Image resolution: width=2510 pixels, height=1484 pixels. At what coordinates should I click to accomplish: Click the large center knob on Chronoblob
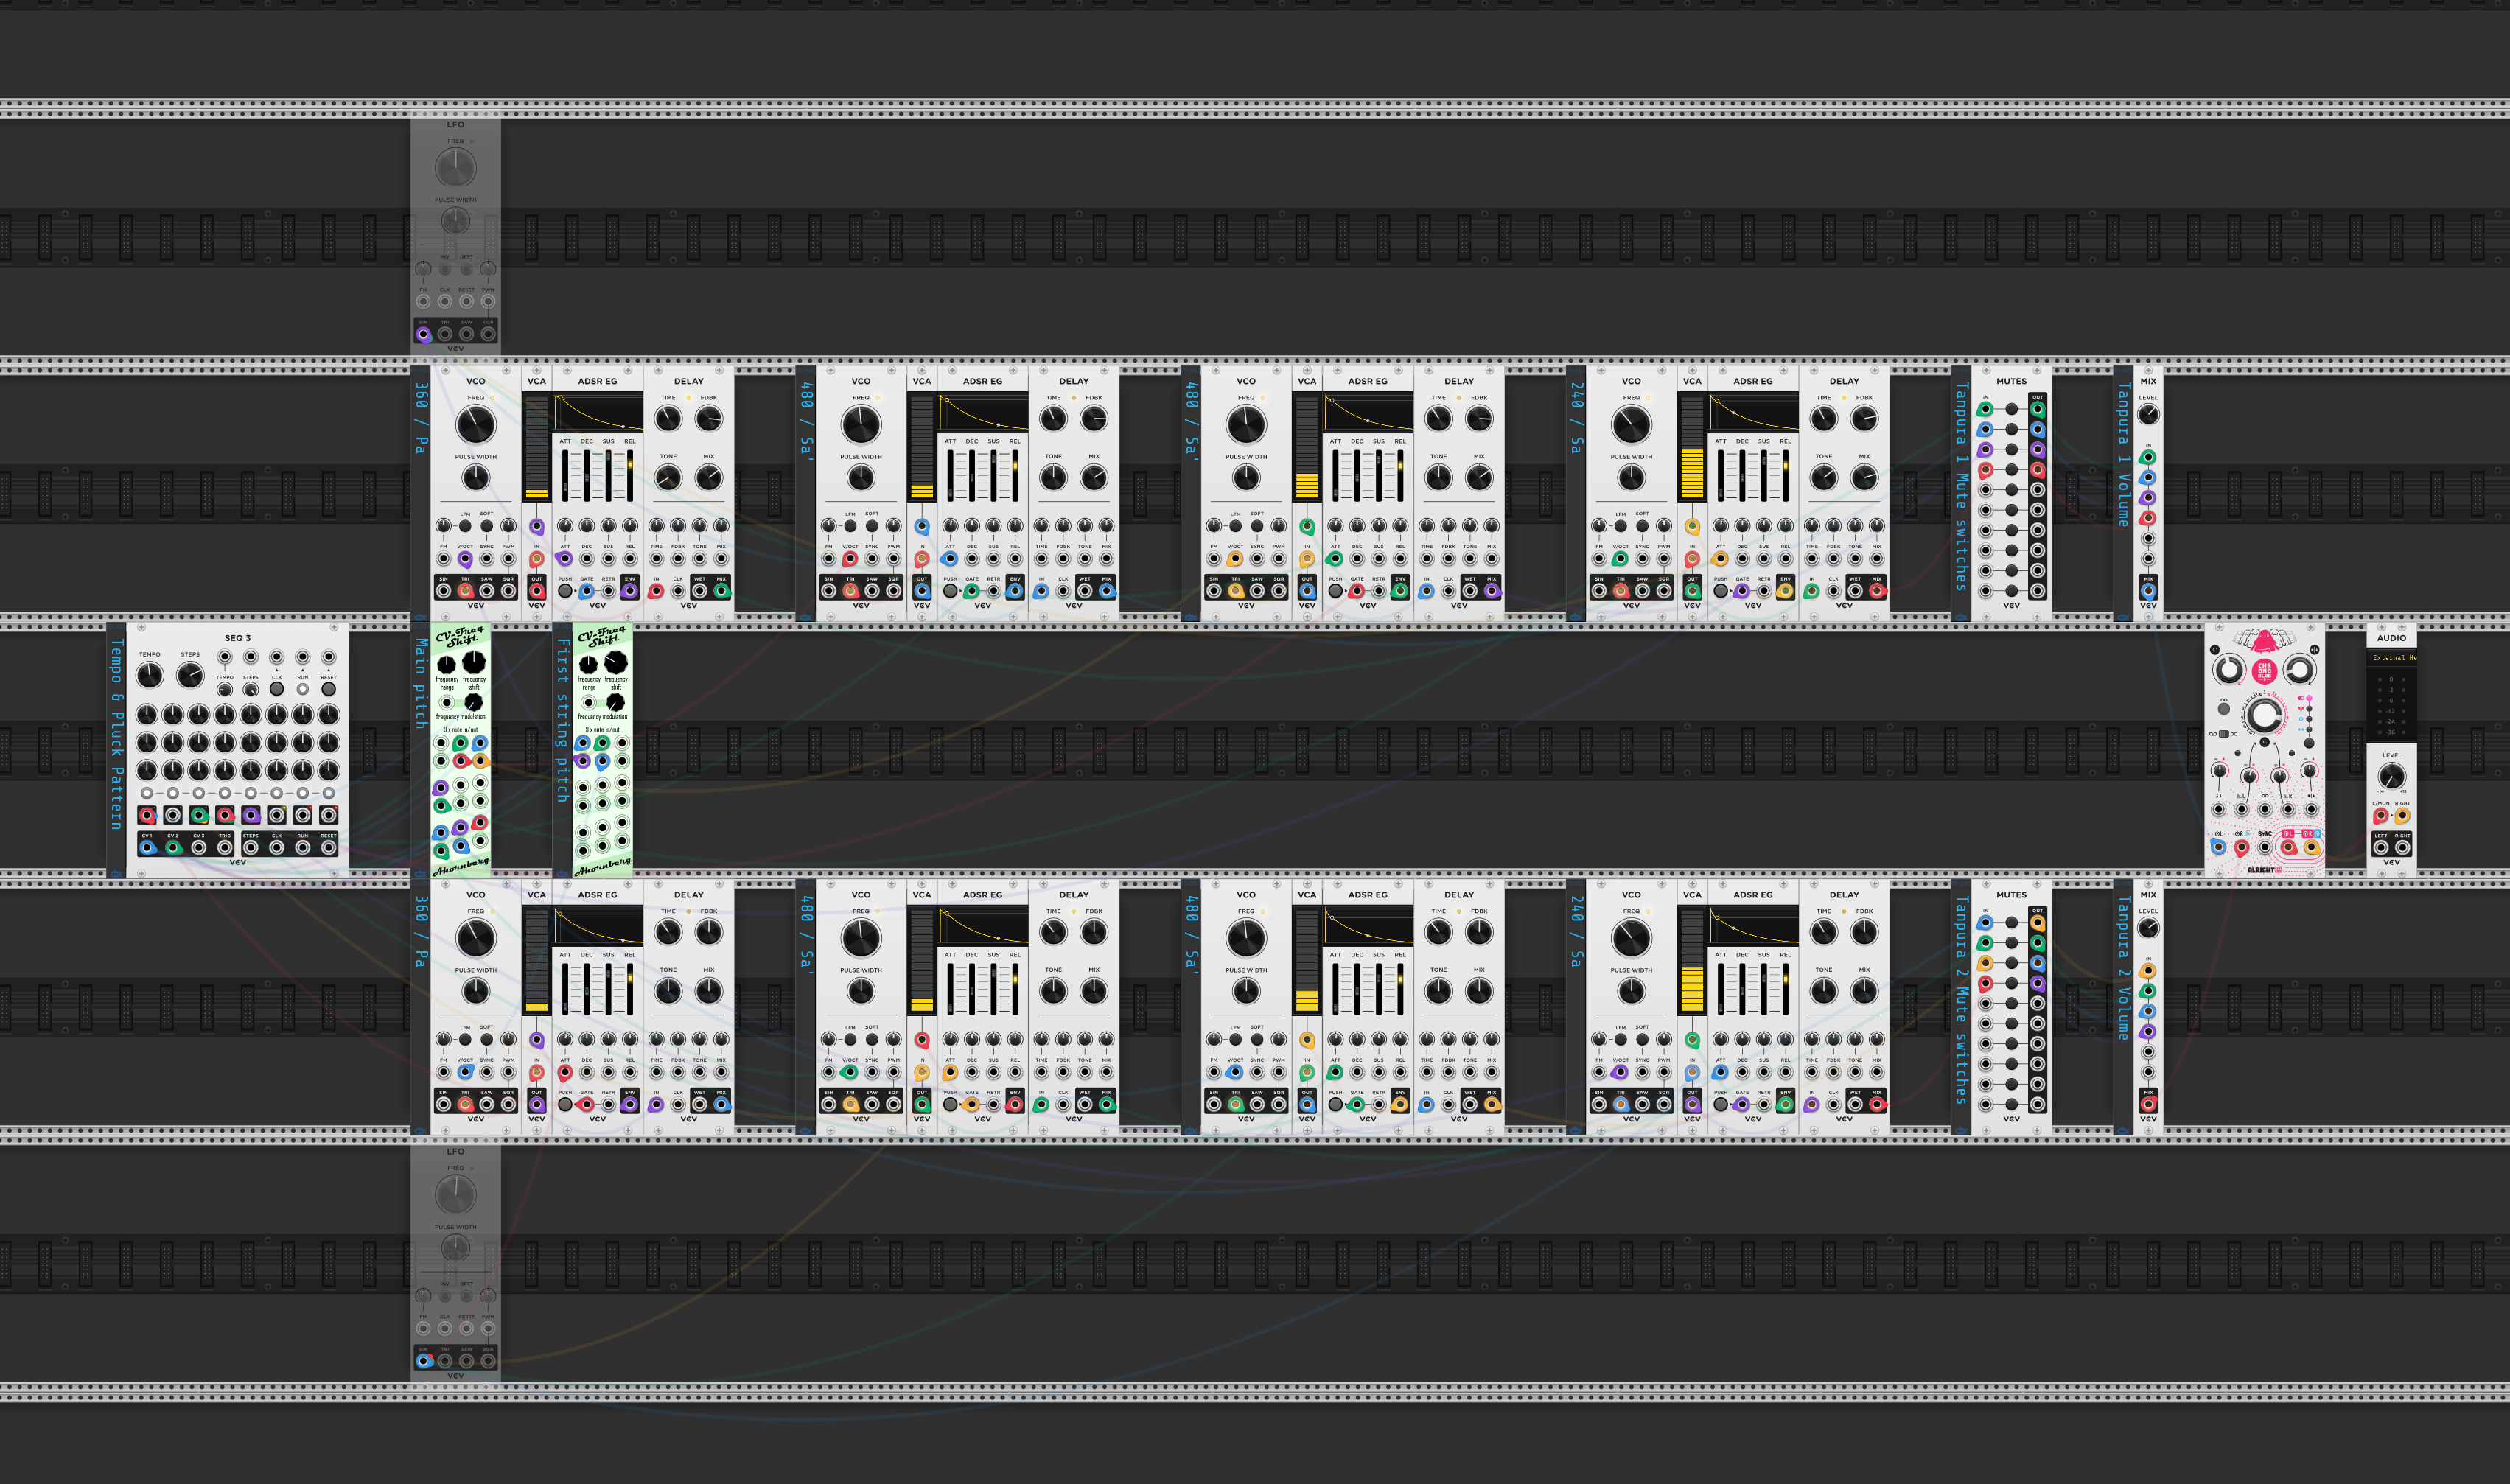(2265, 715)
